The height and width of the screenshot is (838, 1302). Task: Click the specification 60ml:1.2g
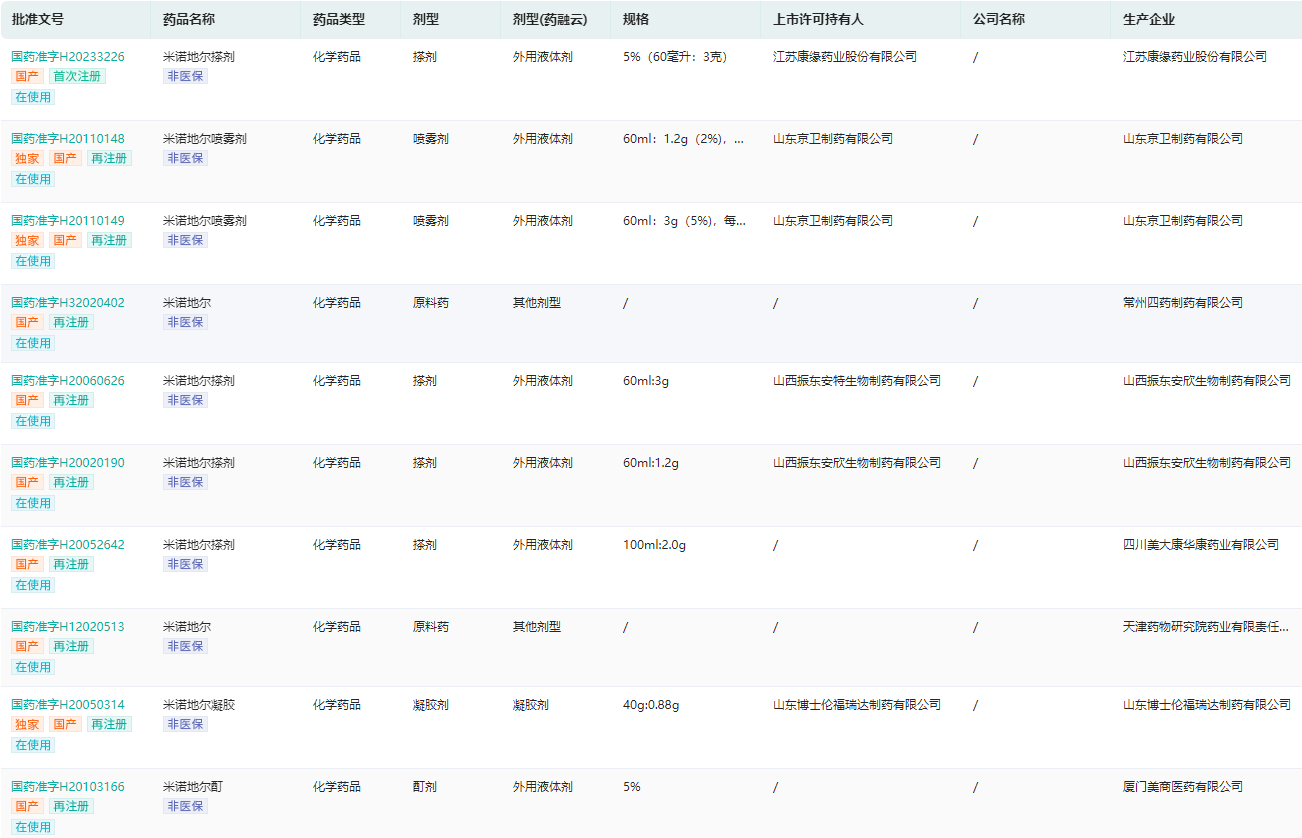tap(651, 463)
